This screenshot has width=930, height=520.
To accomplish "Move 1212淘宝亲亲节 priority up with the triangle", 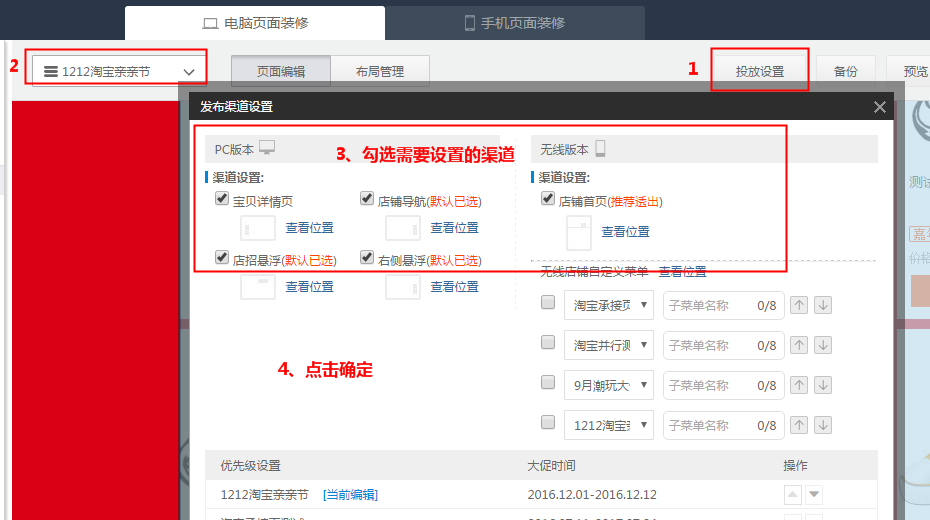I will point(793,494).
